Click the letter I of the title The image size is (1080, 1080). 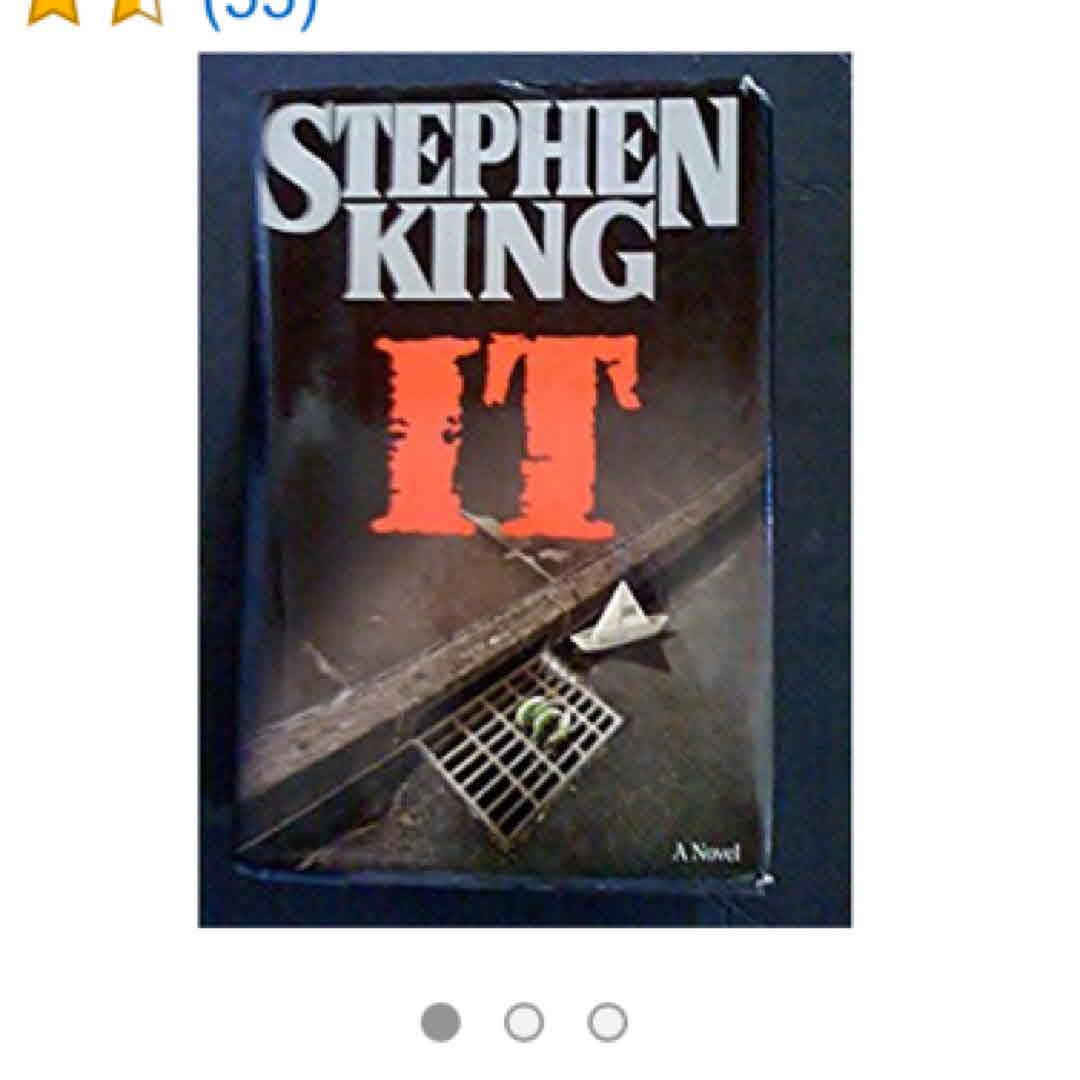coord(424,435)
